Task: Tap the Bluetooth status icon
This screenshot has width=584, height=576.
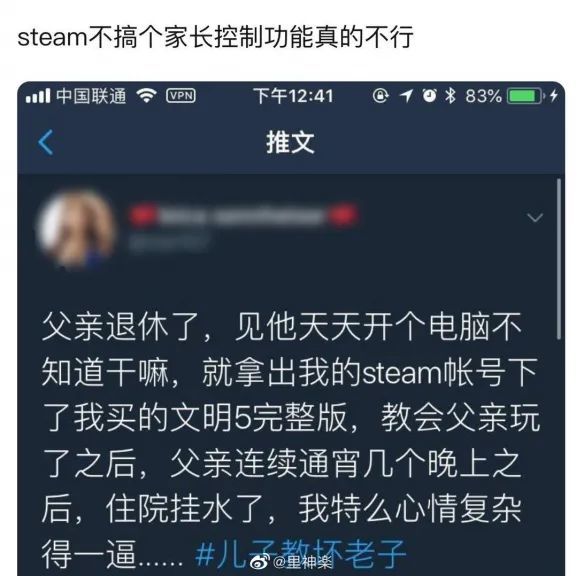Action: [451, 96]
